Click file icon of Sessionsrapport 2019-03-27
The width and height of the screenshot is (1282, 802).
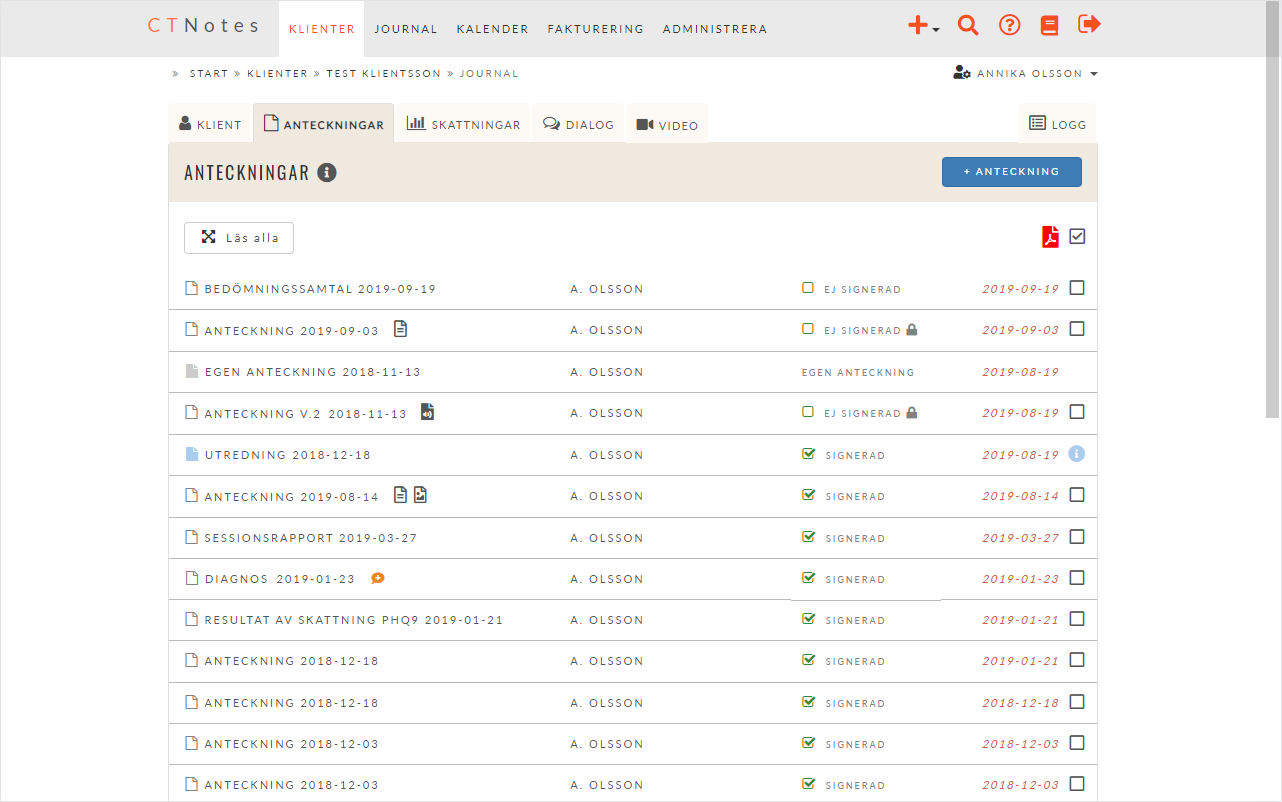click(192, 537)
